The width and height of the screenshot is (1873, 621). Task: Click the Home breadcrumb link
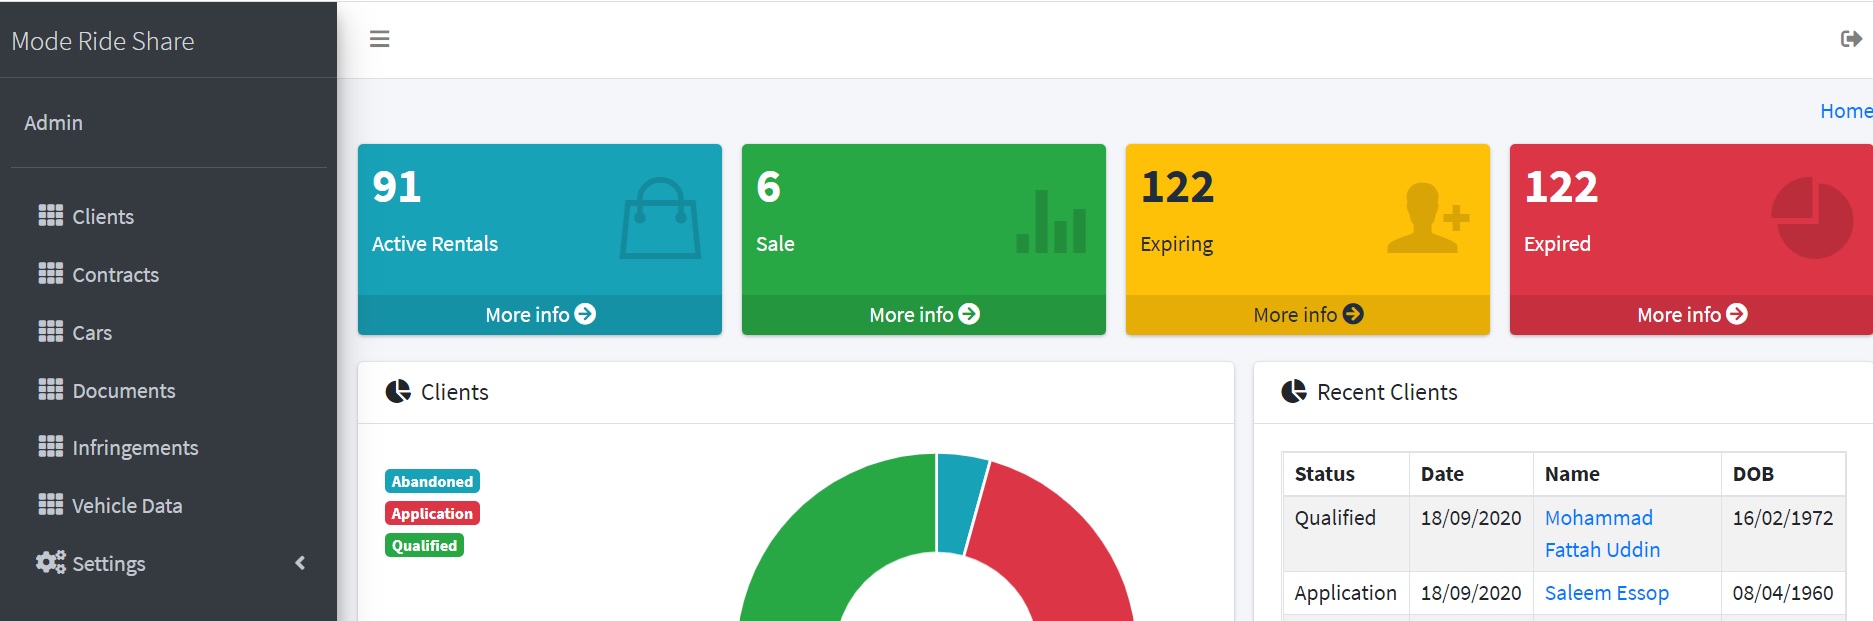pos(1845,111)
